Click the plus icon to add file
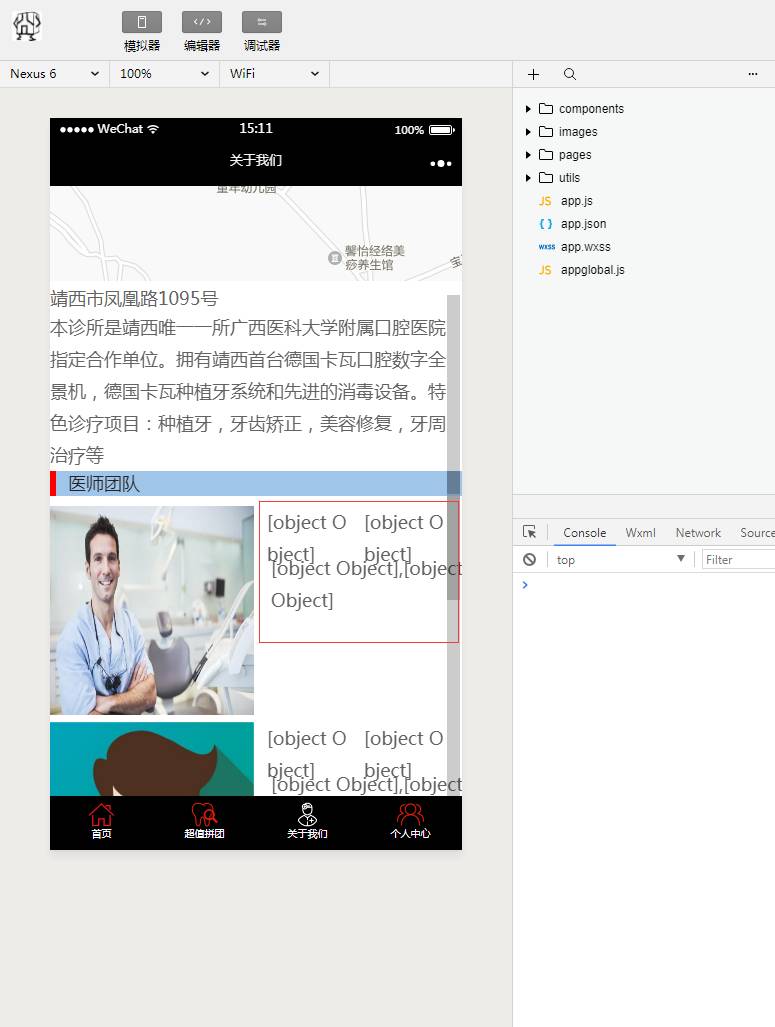 [x=533, y=74]
